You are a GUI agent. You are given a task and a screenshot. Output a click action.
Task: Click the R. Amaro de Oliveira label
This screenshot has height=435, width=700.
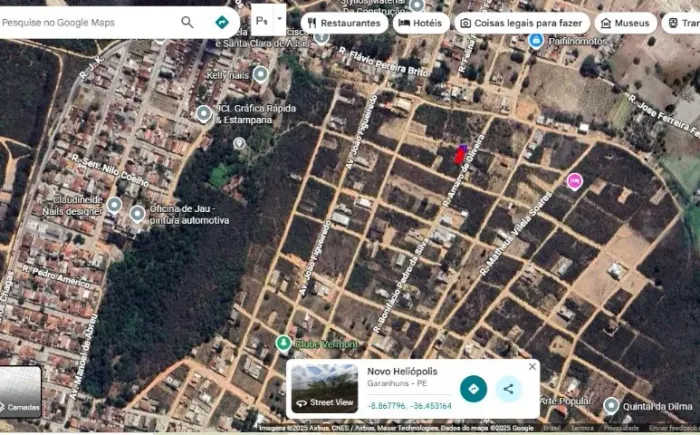click(x=463, y=170)
